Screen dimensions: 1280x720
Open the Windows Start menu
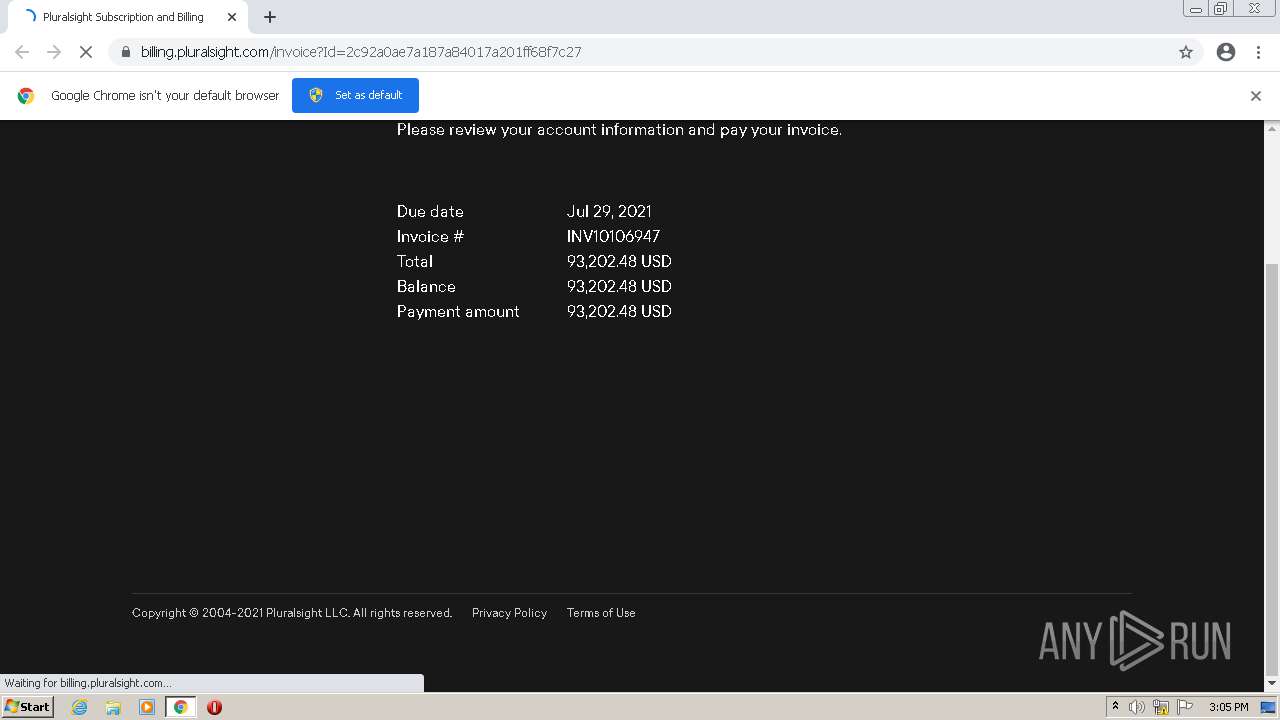click(28, 707)
